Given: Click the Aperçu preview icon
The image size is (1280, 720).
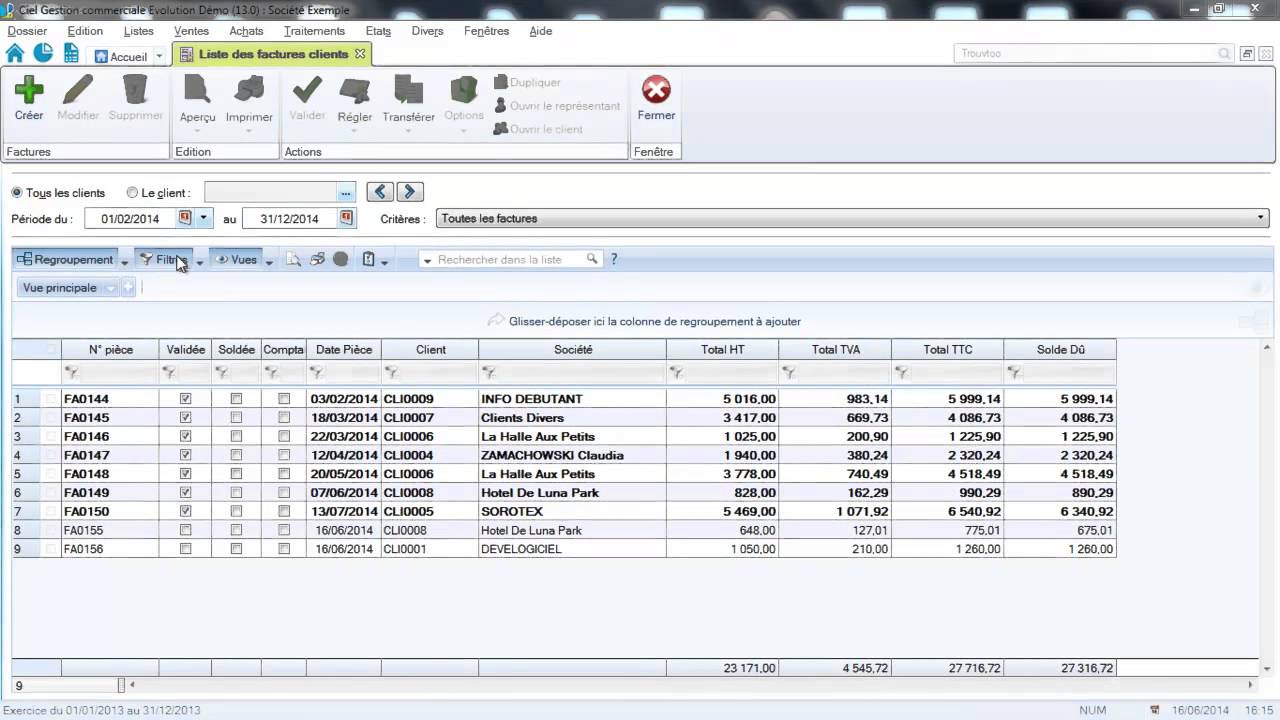Looking at the screenshot, I should 197,90.
